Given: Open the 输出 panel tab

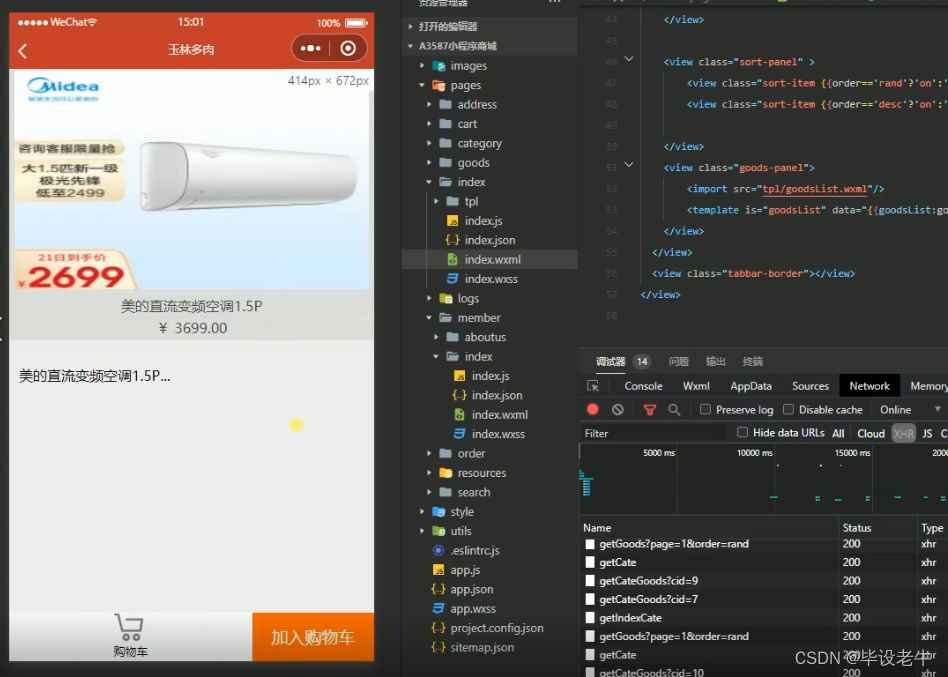Looking at the screenshot, I should coord(715,361).
